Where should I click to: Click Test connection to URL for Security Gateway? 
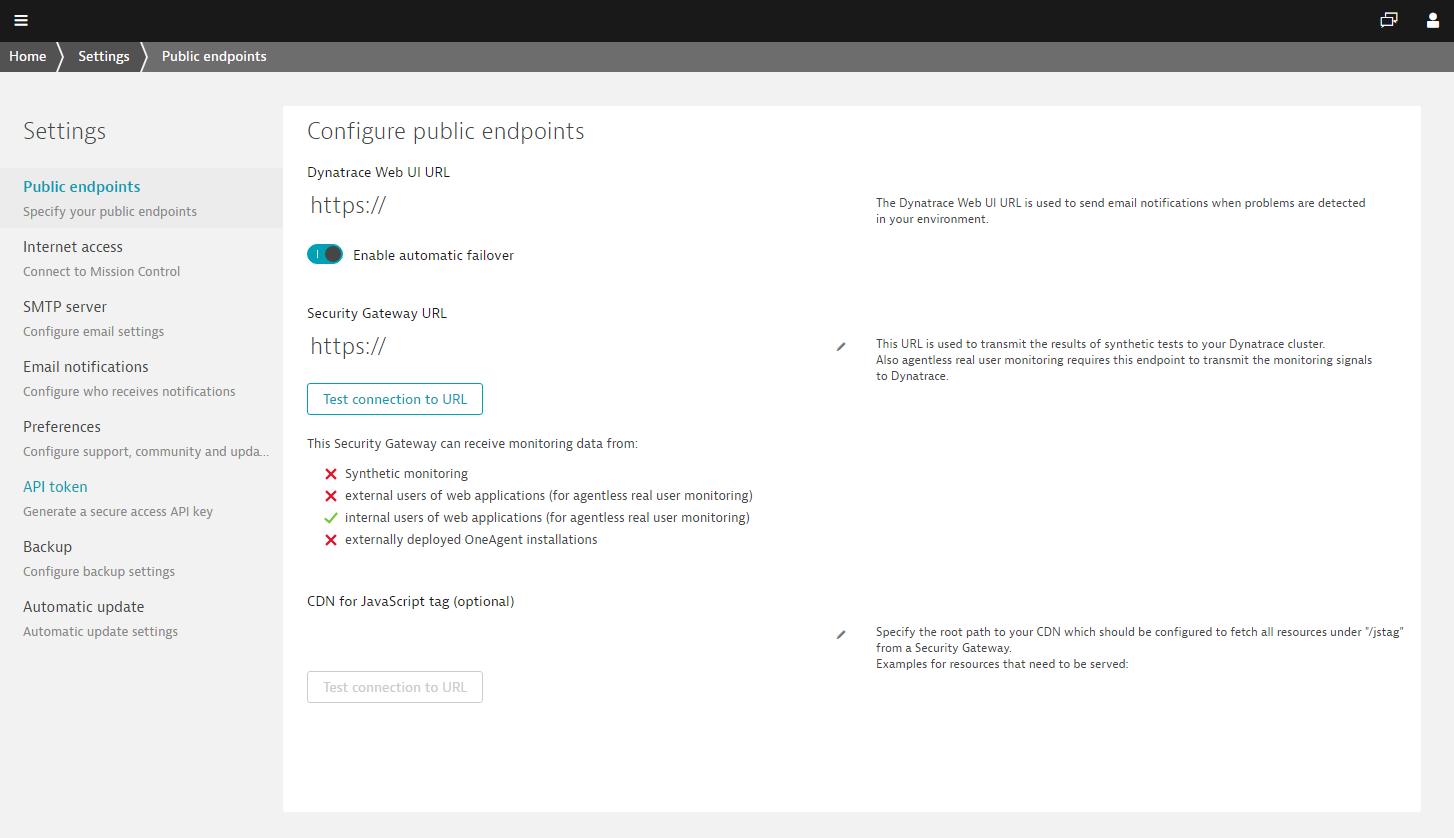point(395,399)
